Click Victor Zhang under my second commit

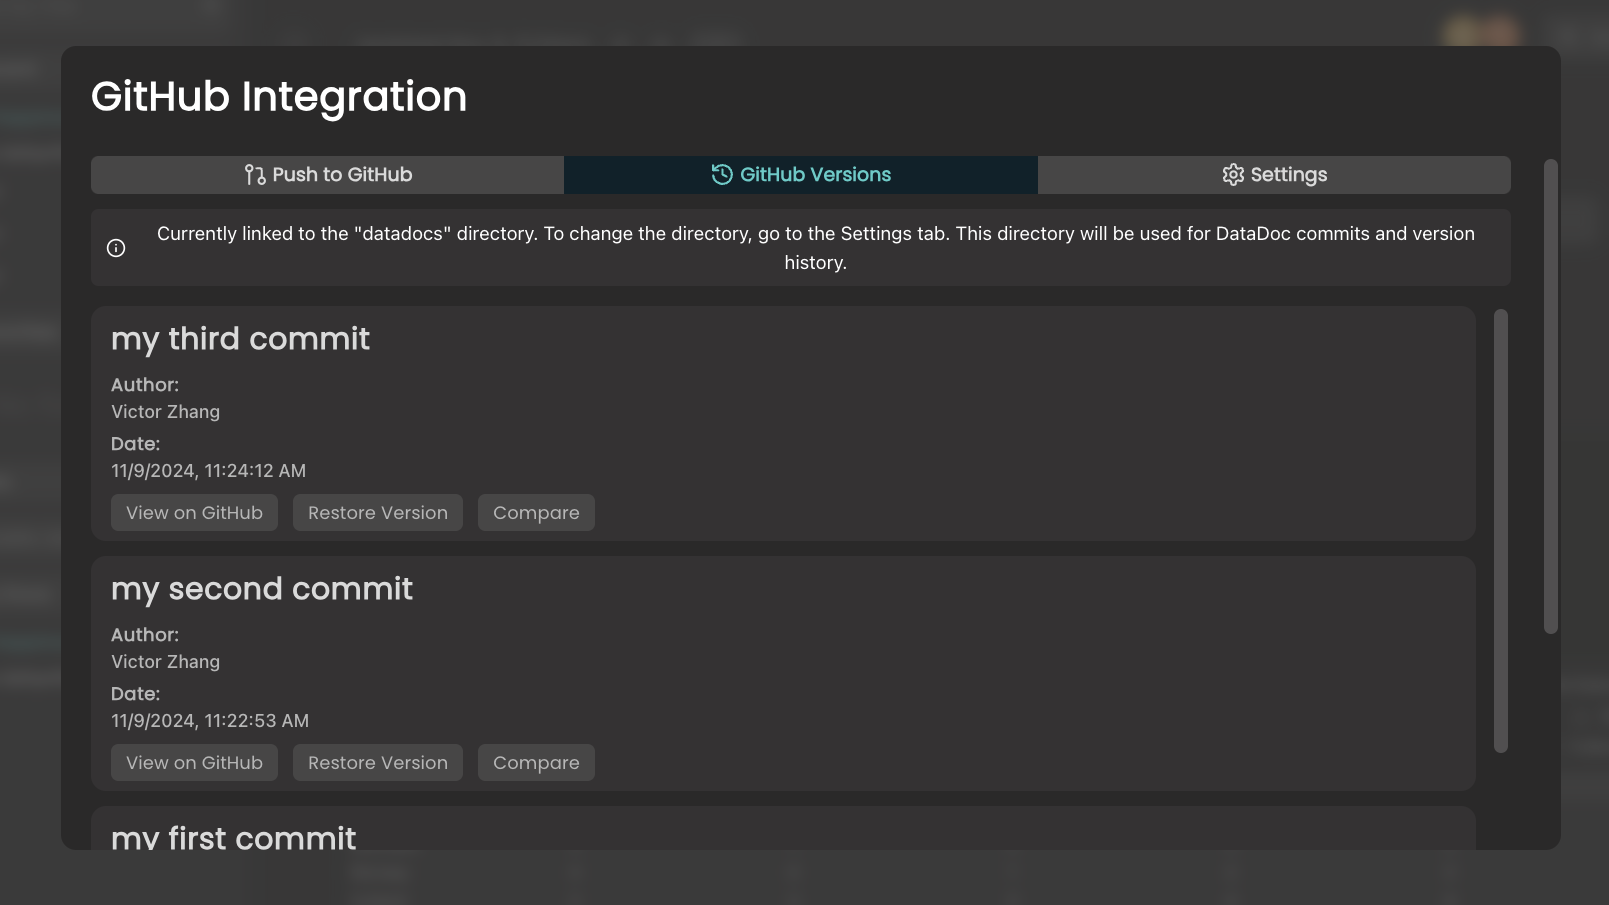[x=165, y=662]
